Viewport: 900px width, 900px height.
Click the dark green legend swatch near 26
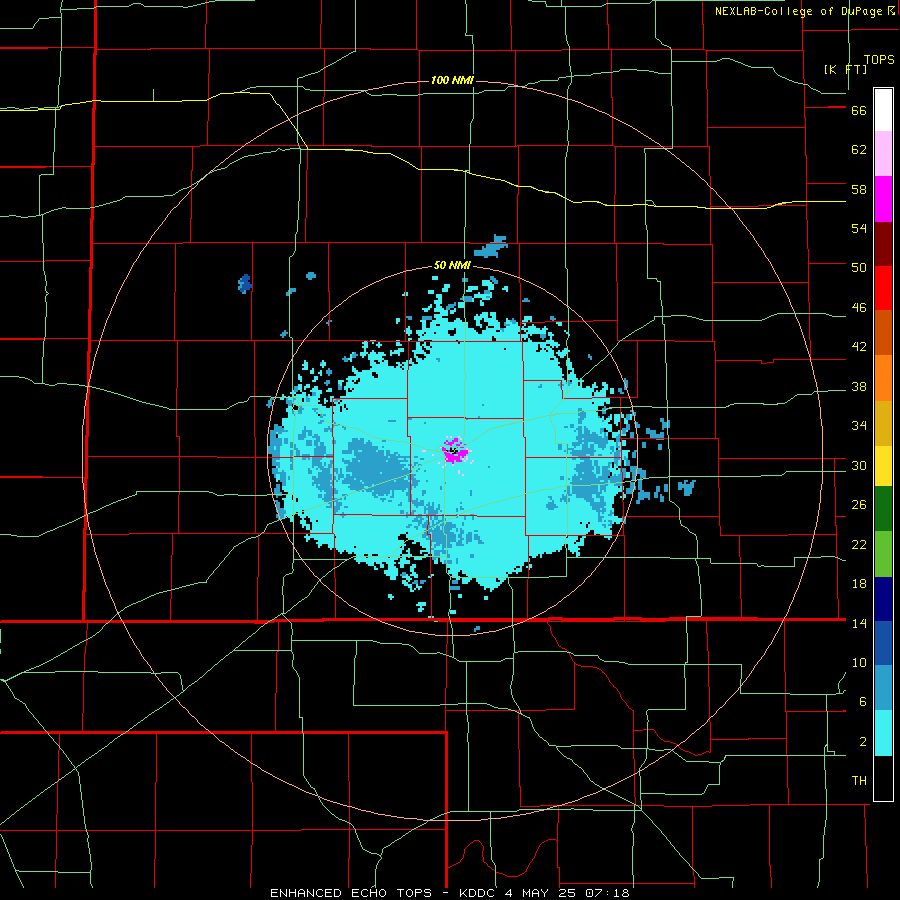pos(883,509)
